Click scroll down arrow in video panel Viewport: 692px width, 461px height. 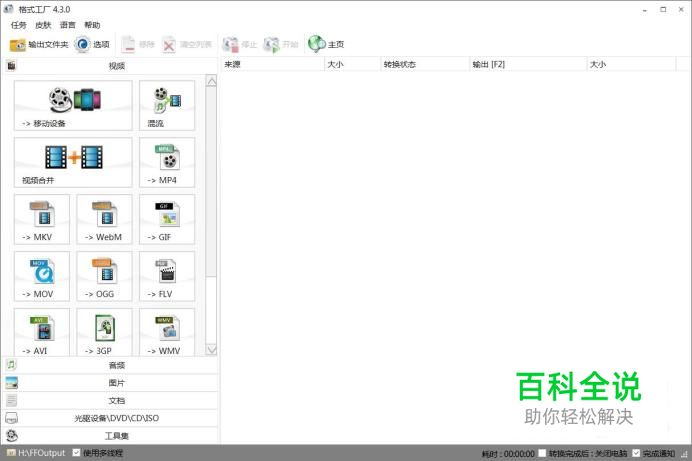[211, 349]
